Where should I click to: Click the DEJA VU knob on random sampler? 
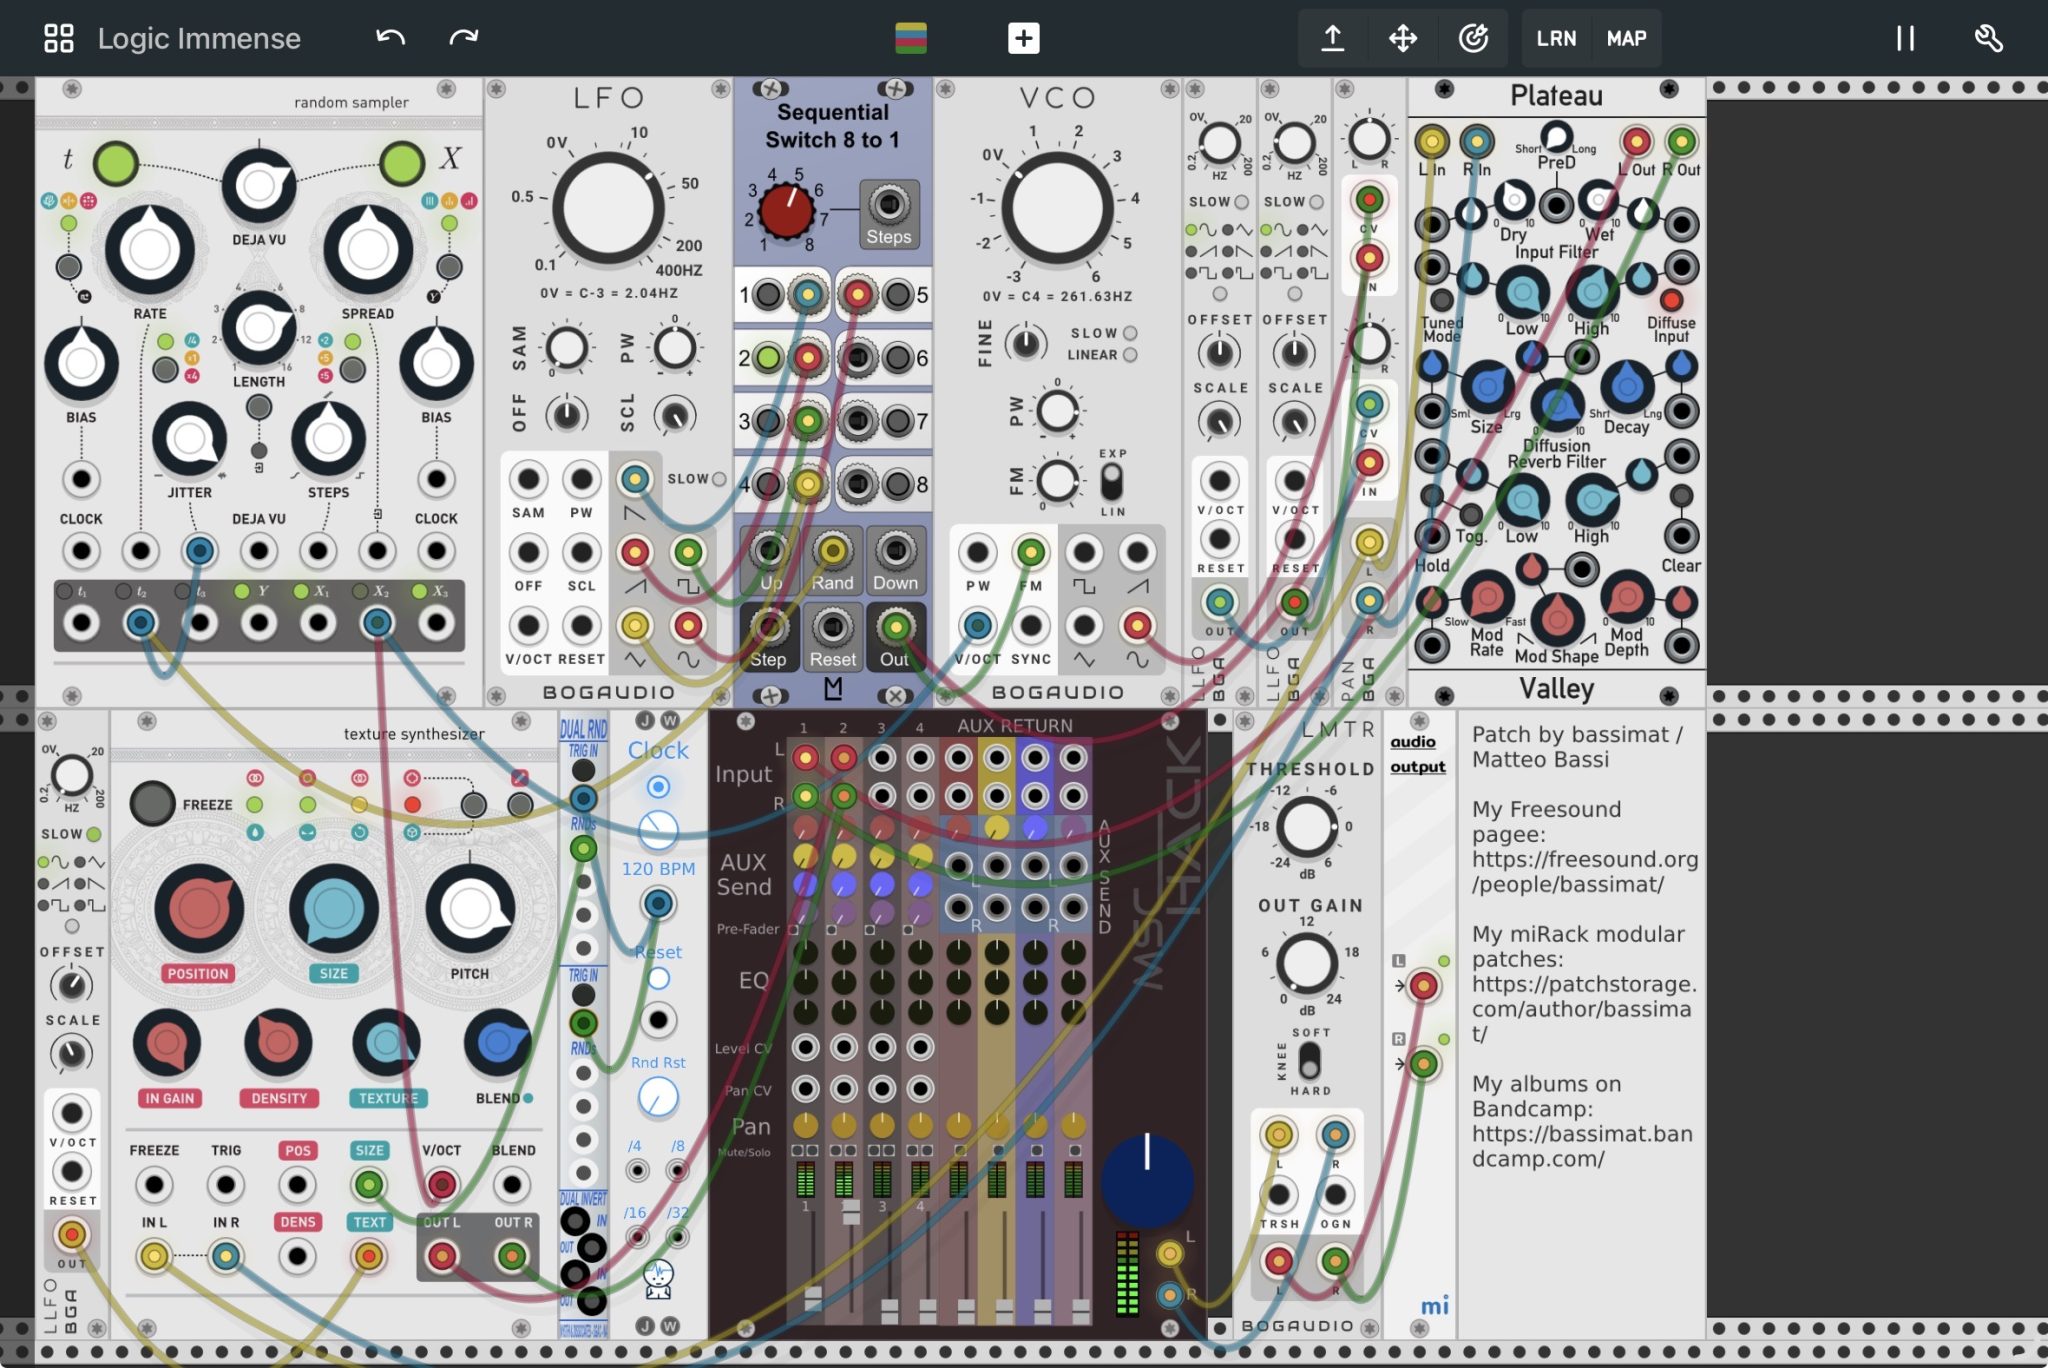(x=259, y=186)
